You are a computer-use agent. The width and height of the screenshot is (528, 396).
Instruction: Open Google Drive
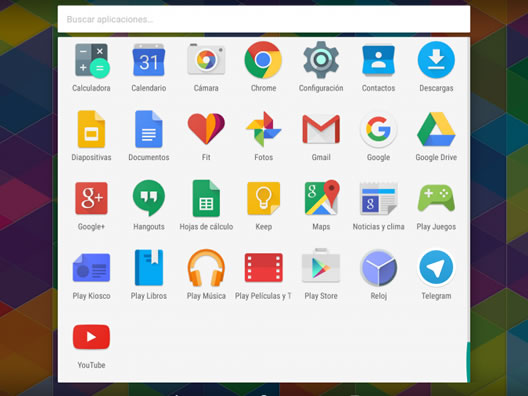tap(436, 129)
